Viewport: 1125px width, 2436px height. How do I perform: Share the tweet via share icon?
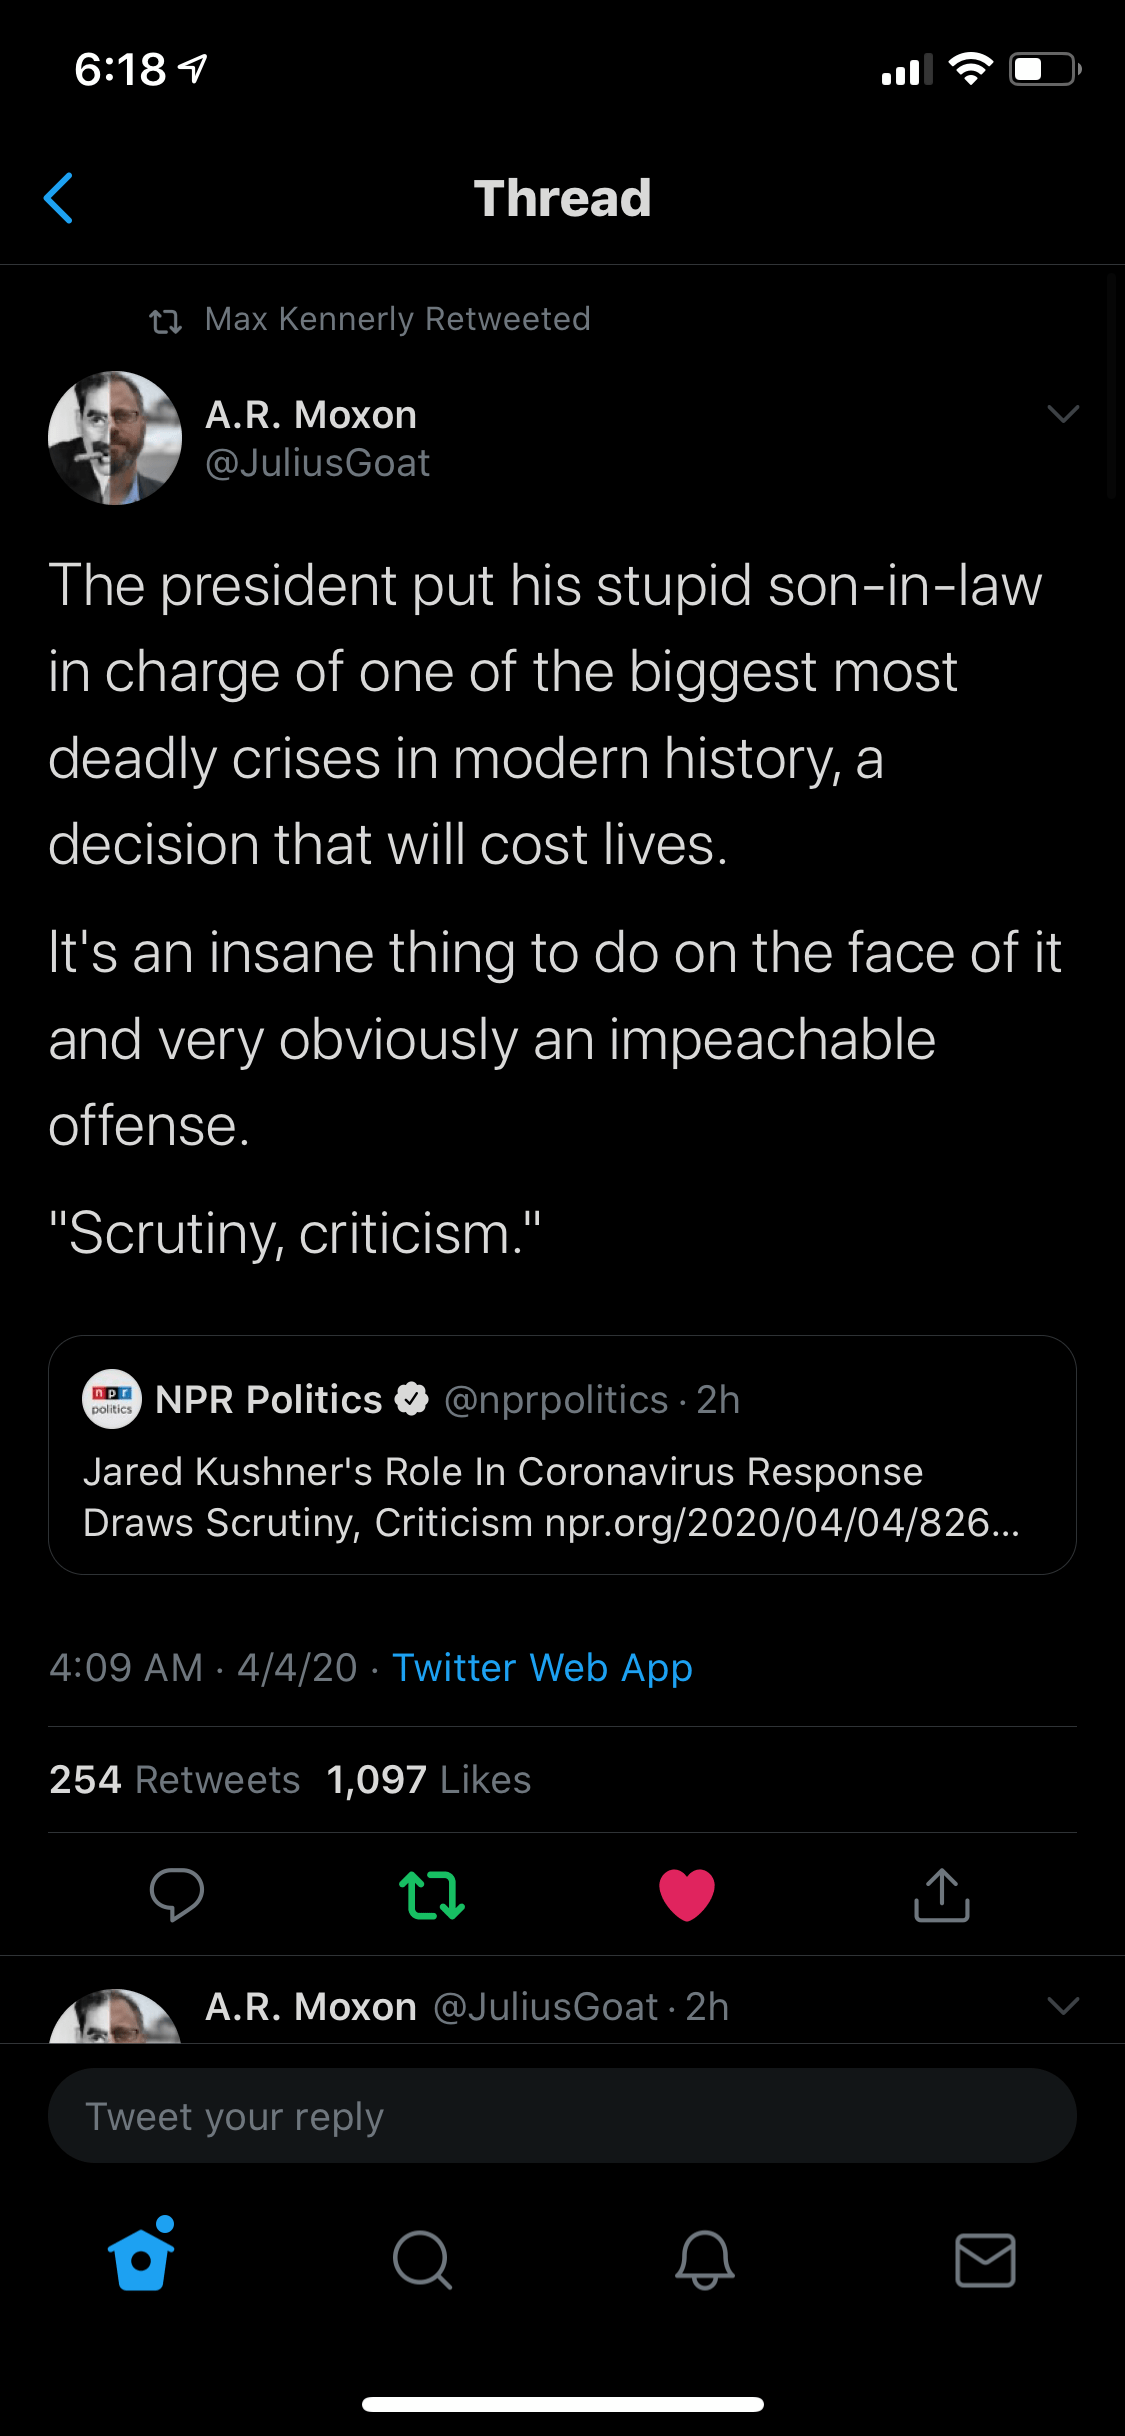(941, 1894)
